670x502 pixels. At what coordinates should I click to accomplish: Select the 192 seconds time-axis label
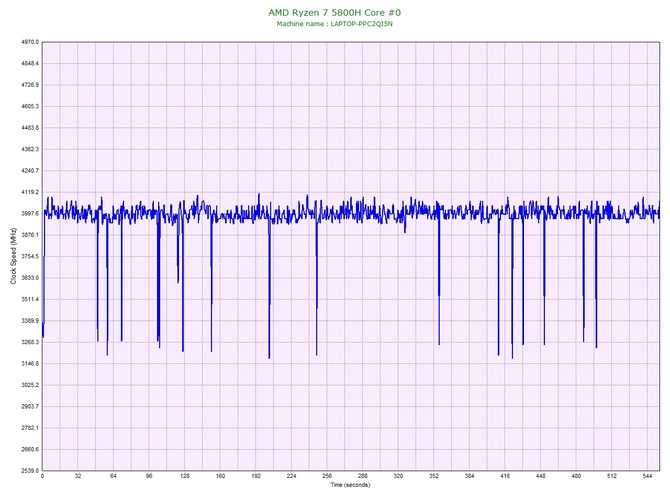256,476
